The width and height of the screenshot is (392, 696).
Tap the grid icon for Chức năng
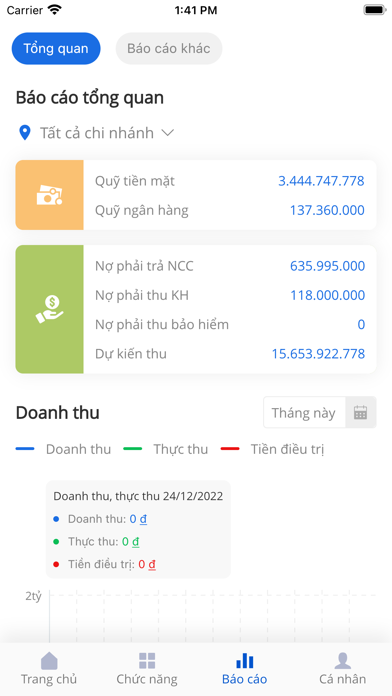[147, 660]
